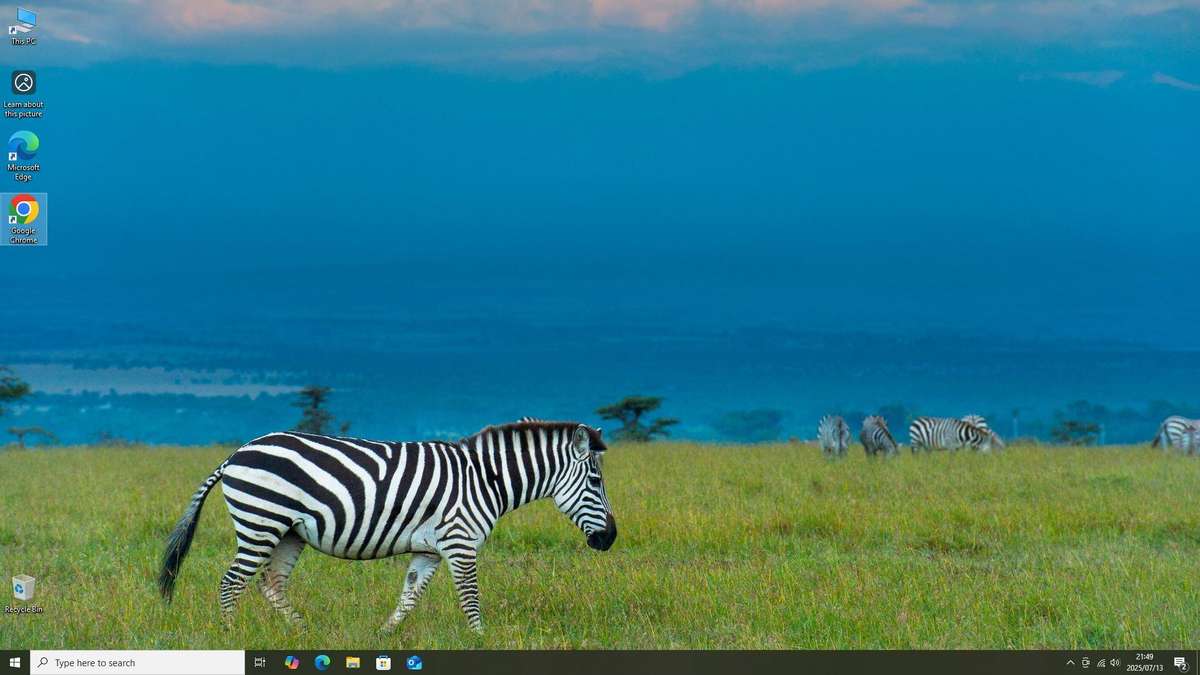Open the Start menu
This screenshot has width=1200, height=675.
(16, 662)
